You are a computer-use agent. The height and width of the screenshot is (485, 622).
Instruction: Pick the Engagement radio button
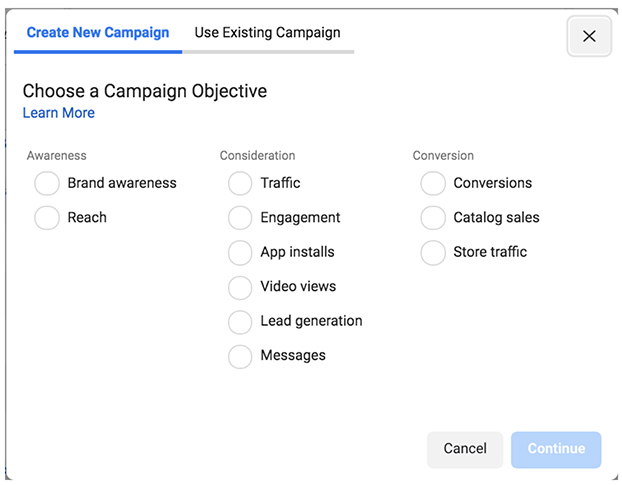click(240, 218)
